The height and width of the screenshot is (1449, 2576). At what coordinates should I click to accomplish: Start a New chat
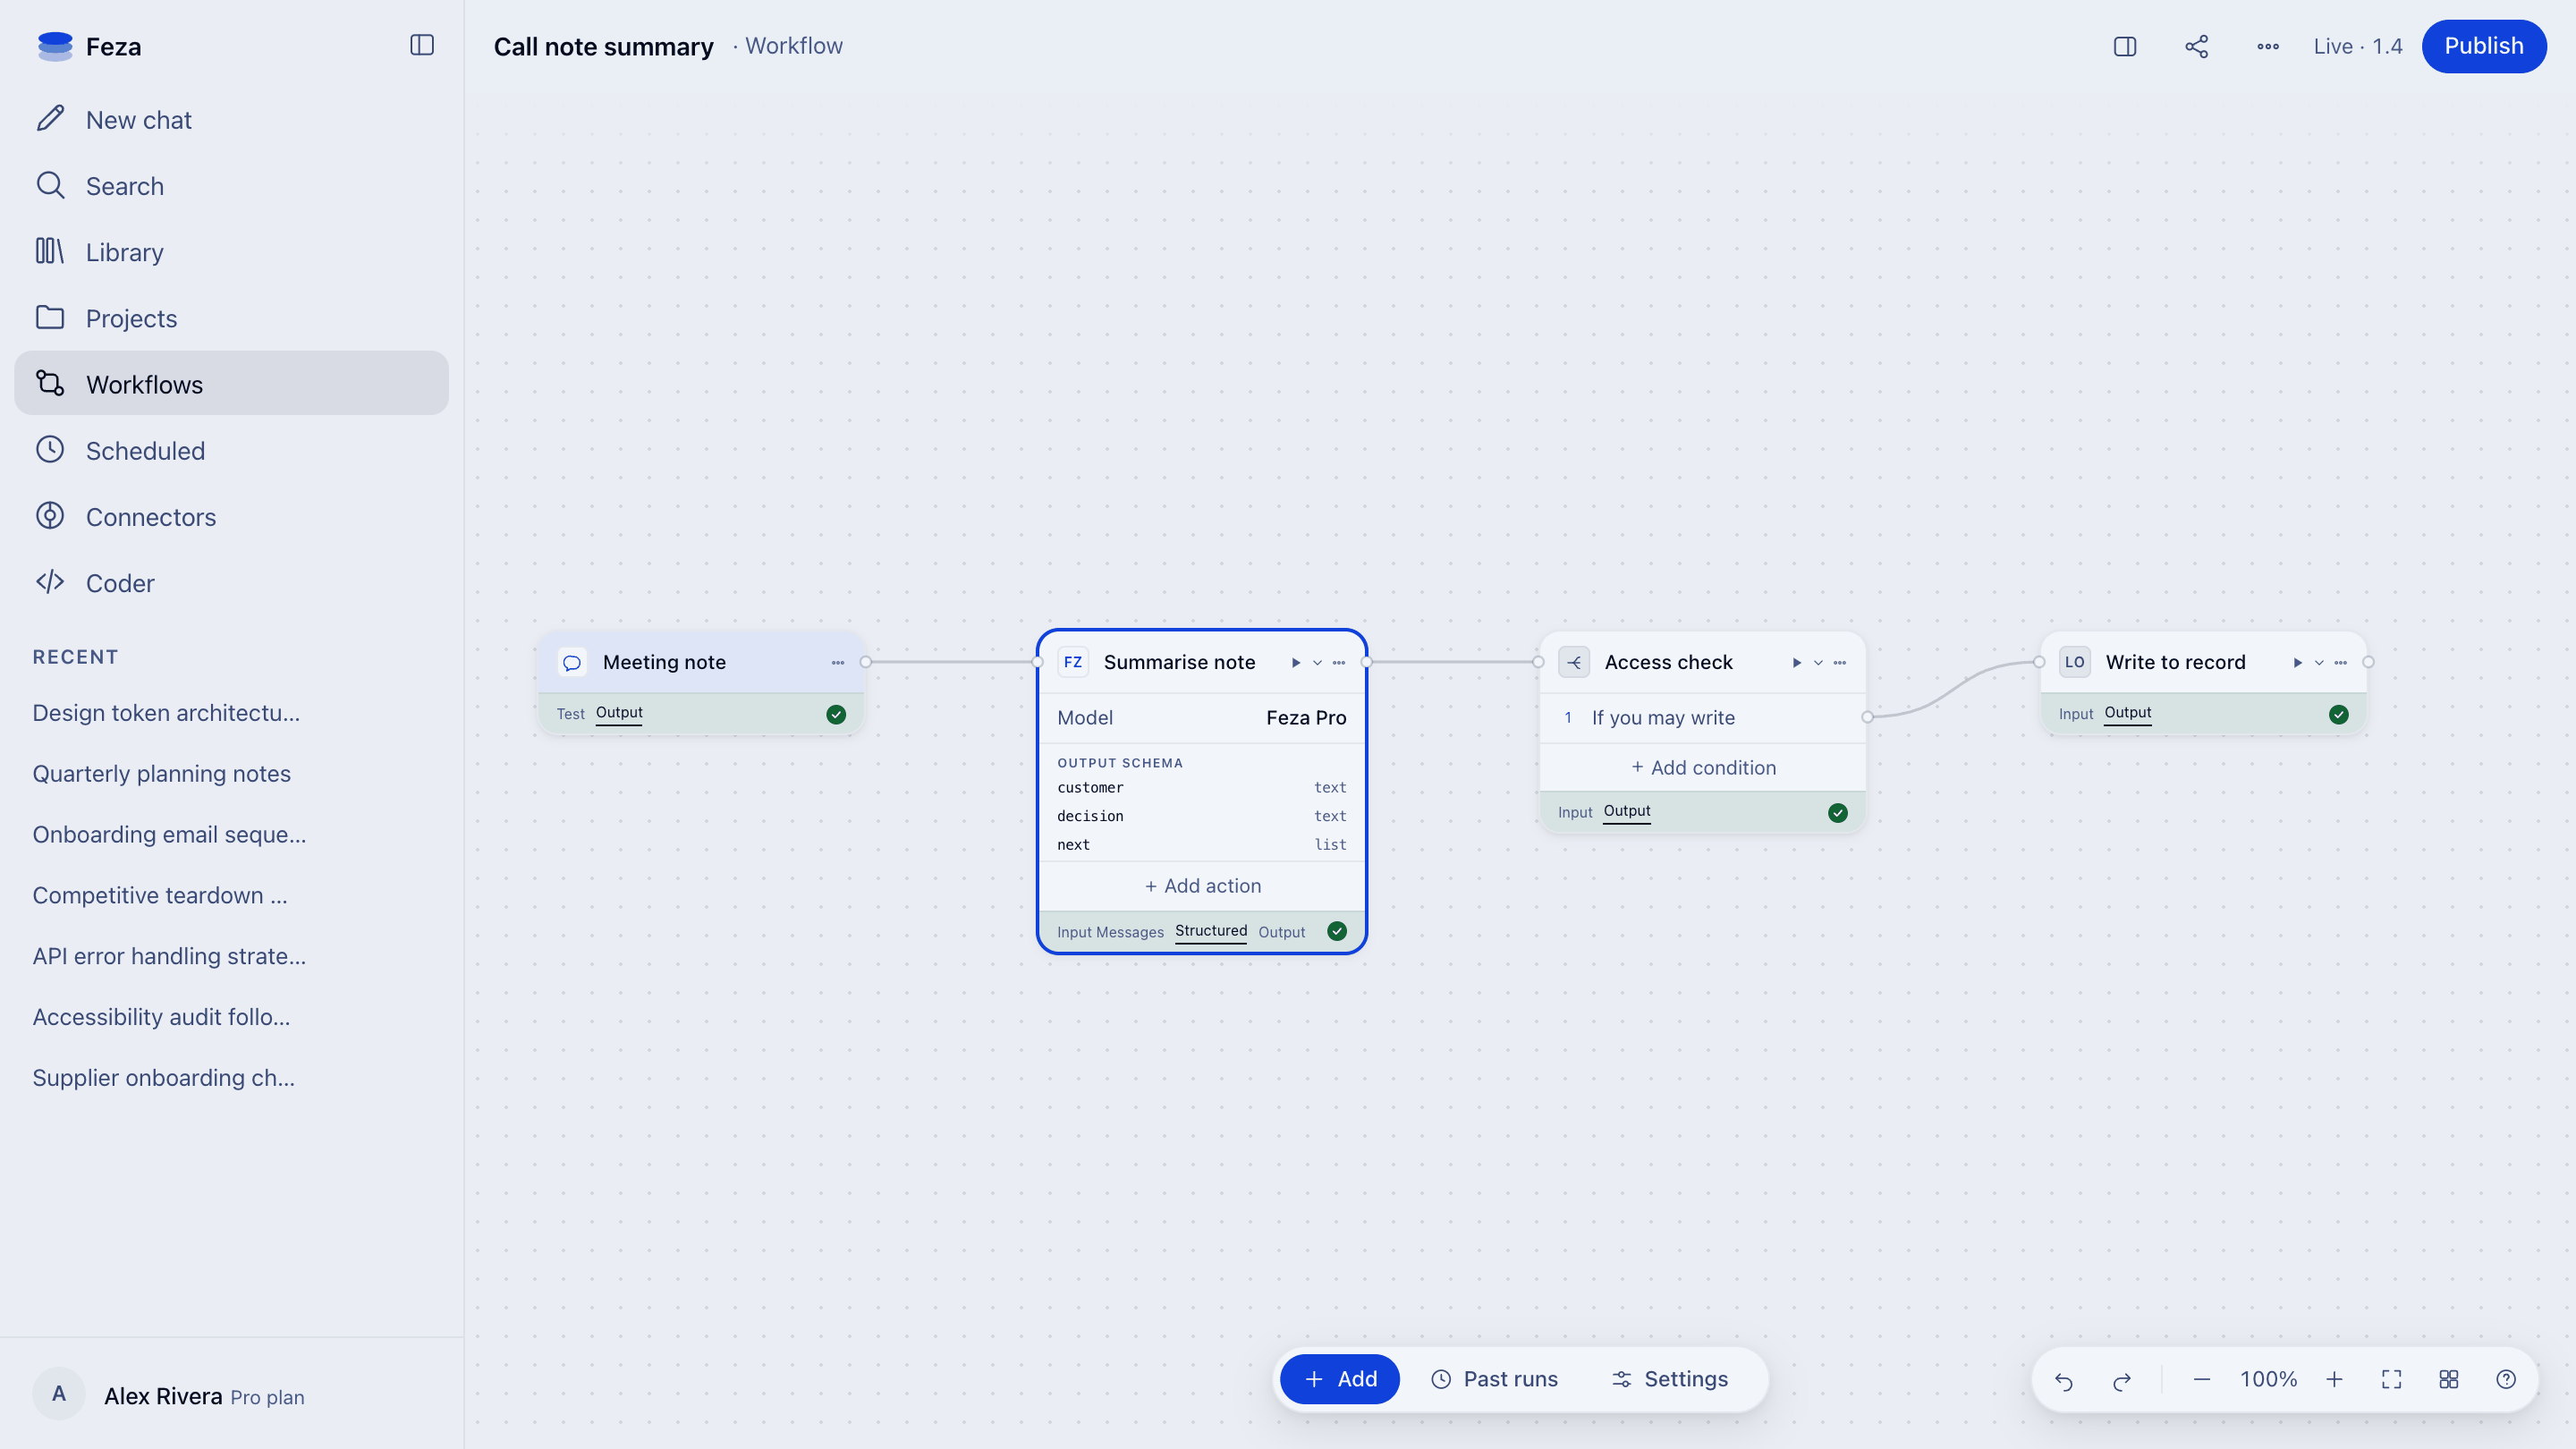pyautogui.click(x=231, y=120)
